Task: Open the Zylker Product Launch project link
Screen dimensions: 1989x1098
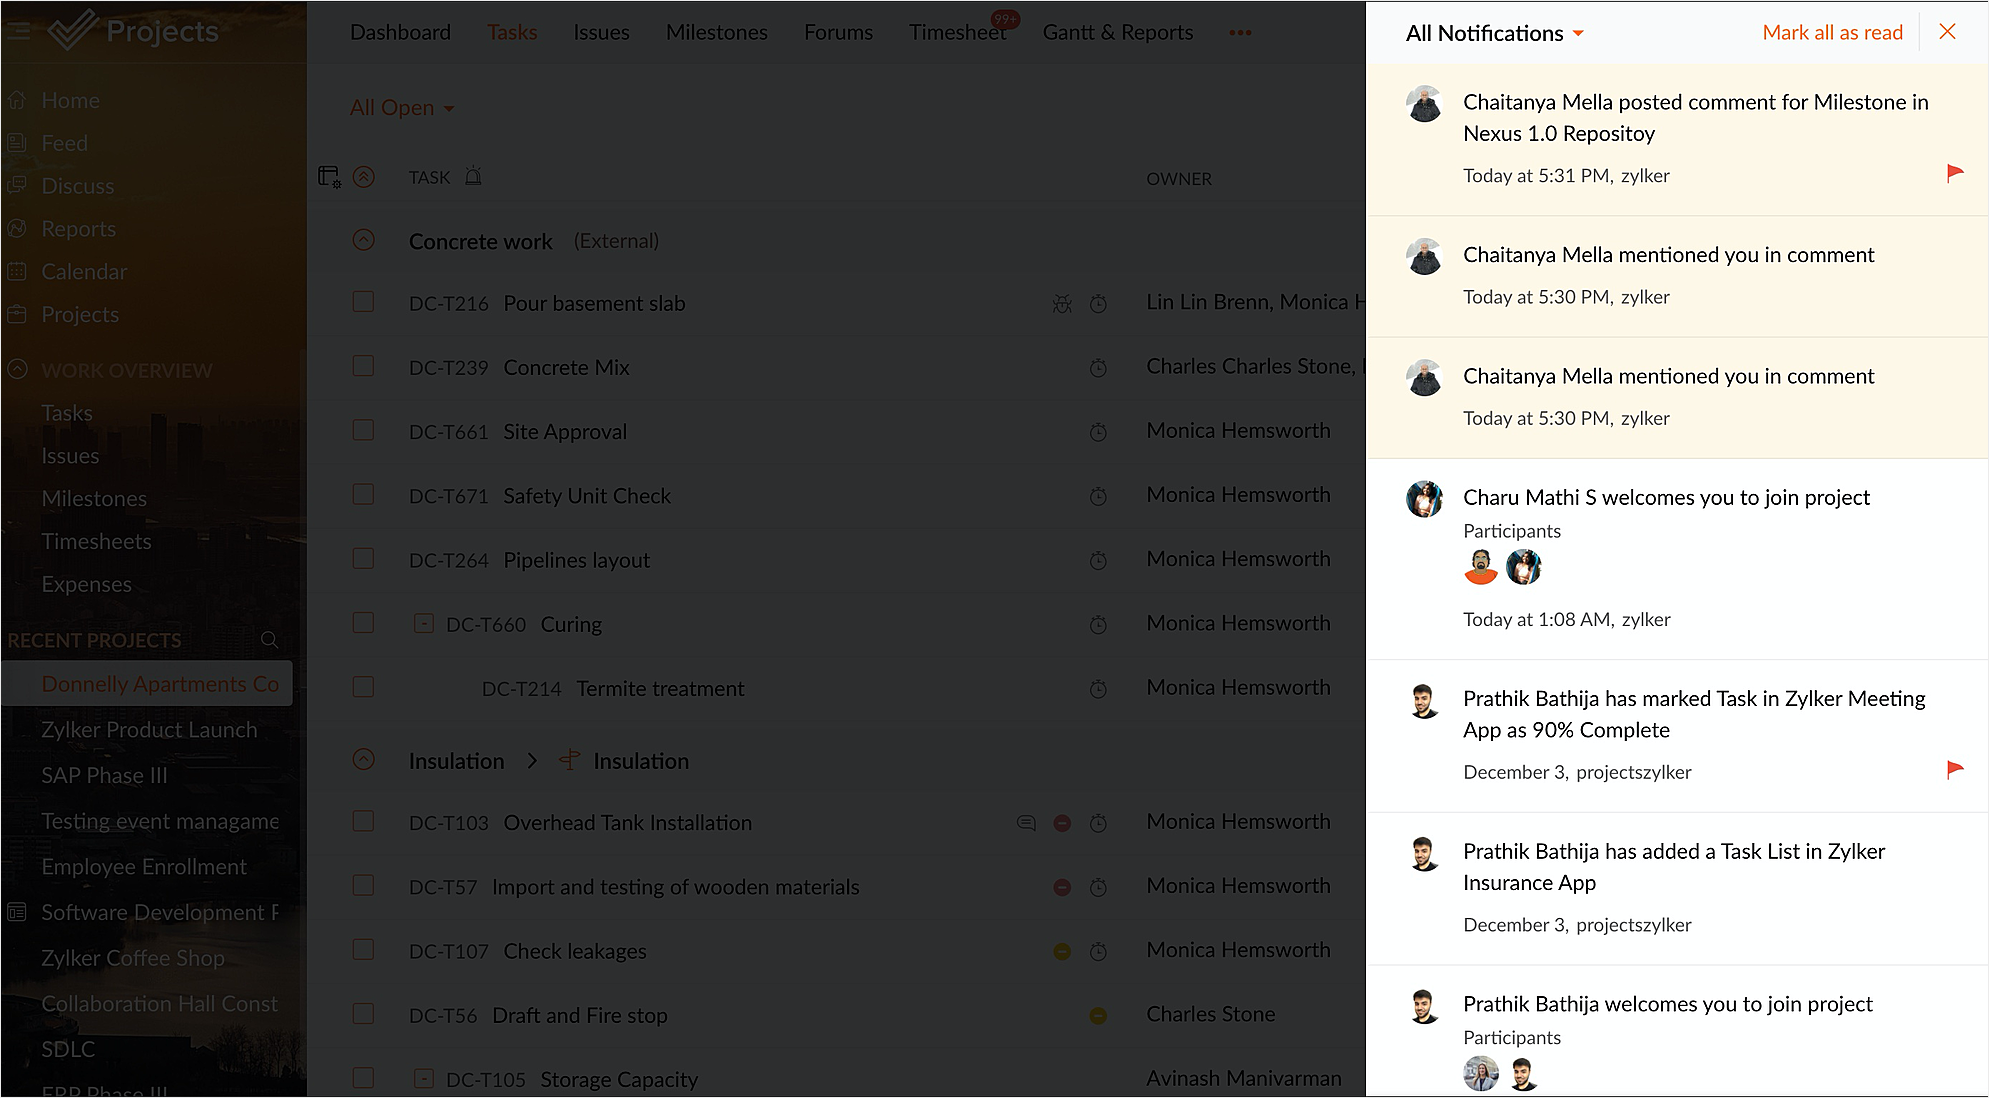Action: click(149, 730)
